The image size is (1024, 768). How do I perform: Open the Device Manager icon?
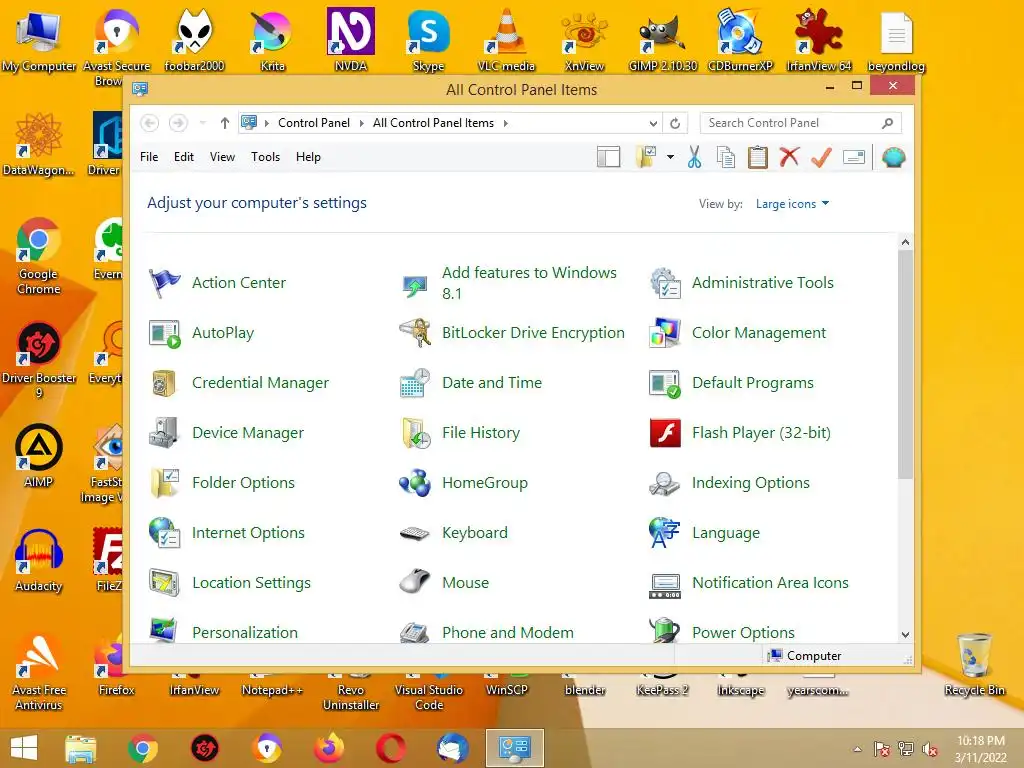(164, 433)
